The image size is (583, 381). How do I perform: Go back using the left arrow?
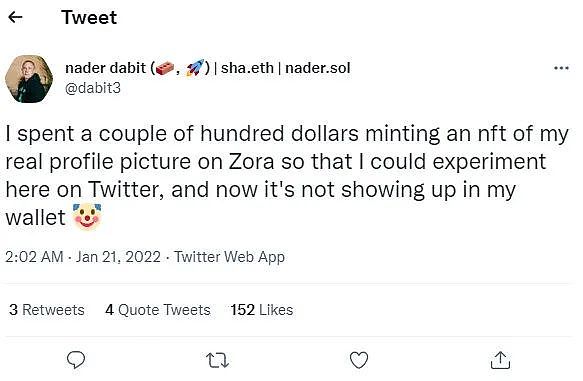[x=15, y=17]
